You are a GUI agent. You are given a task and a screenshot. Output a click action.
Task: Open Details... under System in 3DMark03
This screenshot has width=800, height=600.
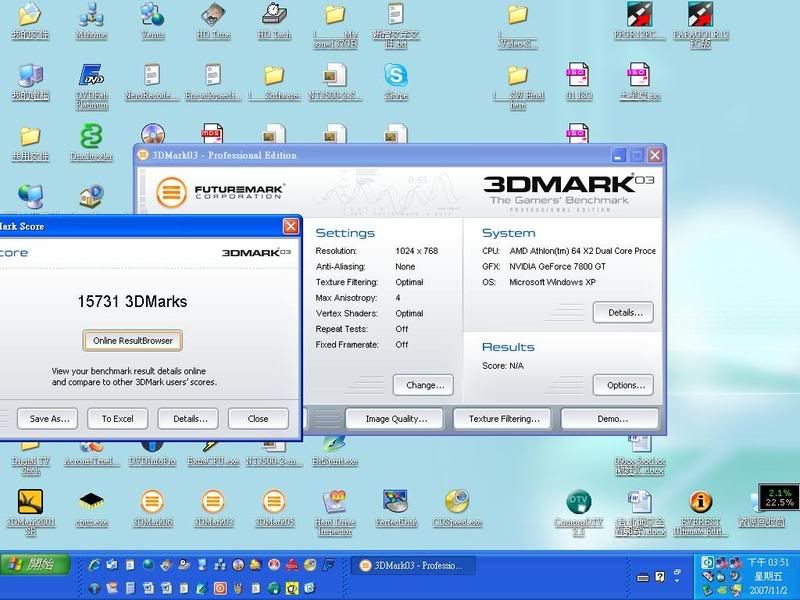coord(623,312)
